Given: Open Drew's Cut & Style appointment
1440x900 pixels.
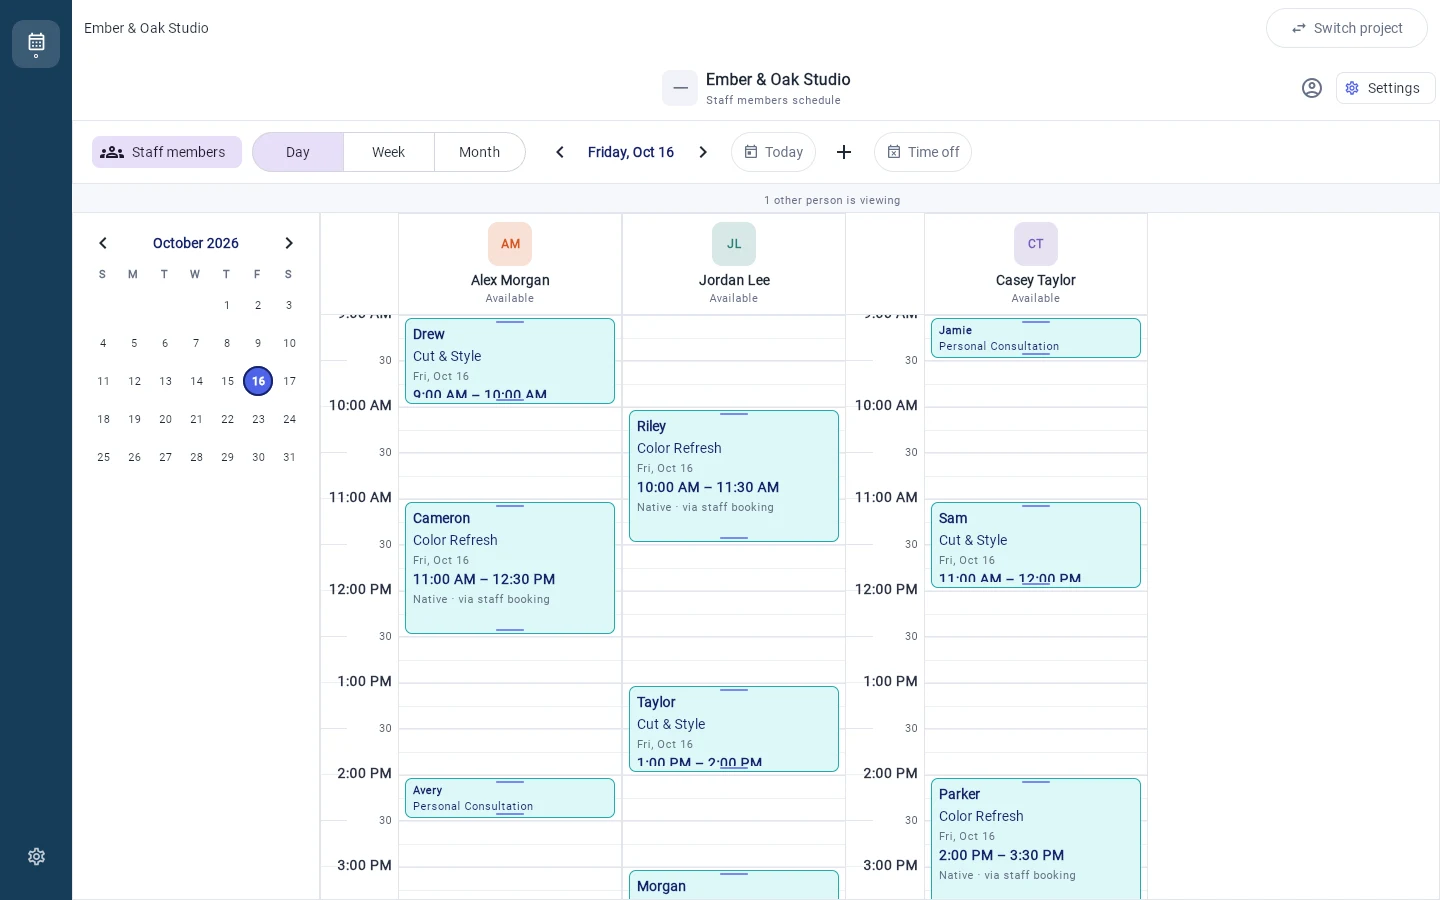Looking at the screenshot, I should 510,361.
